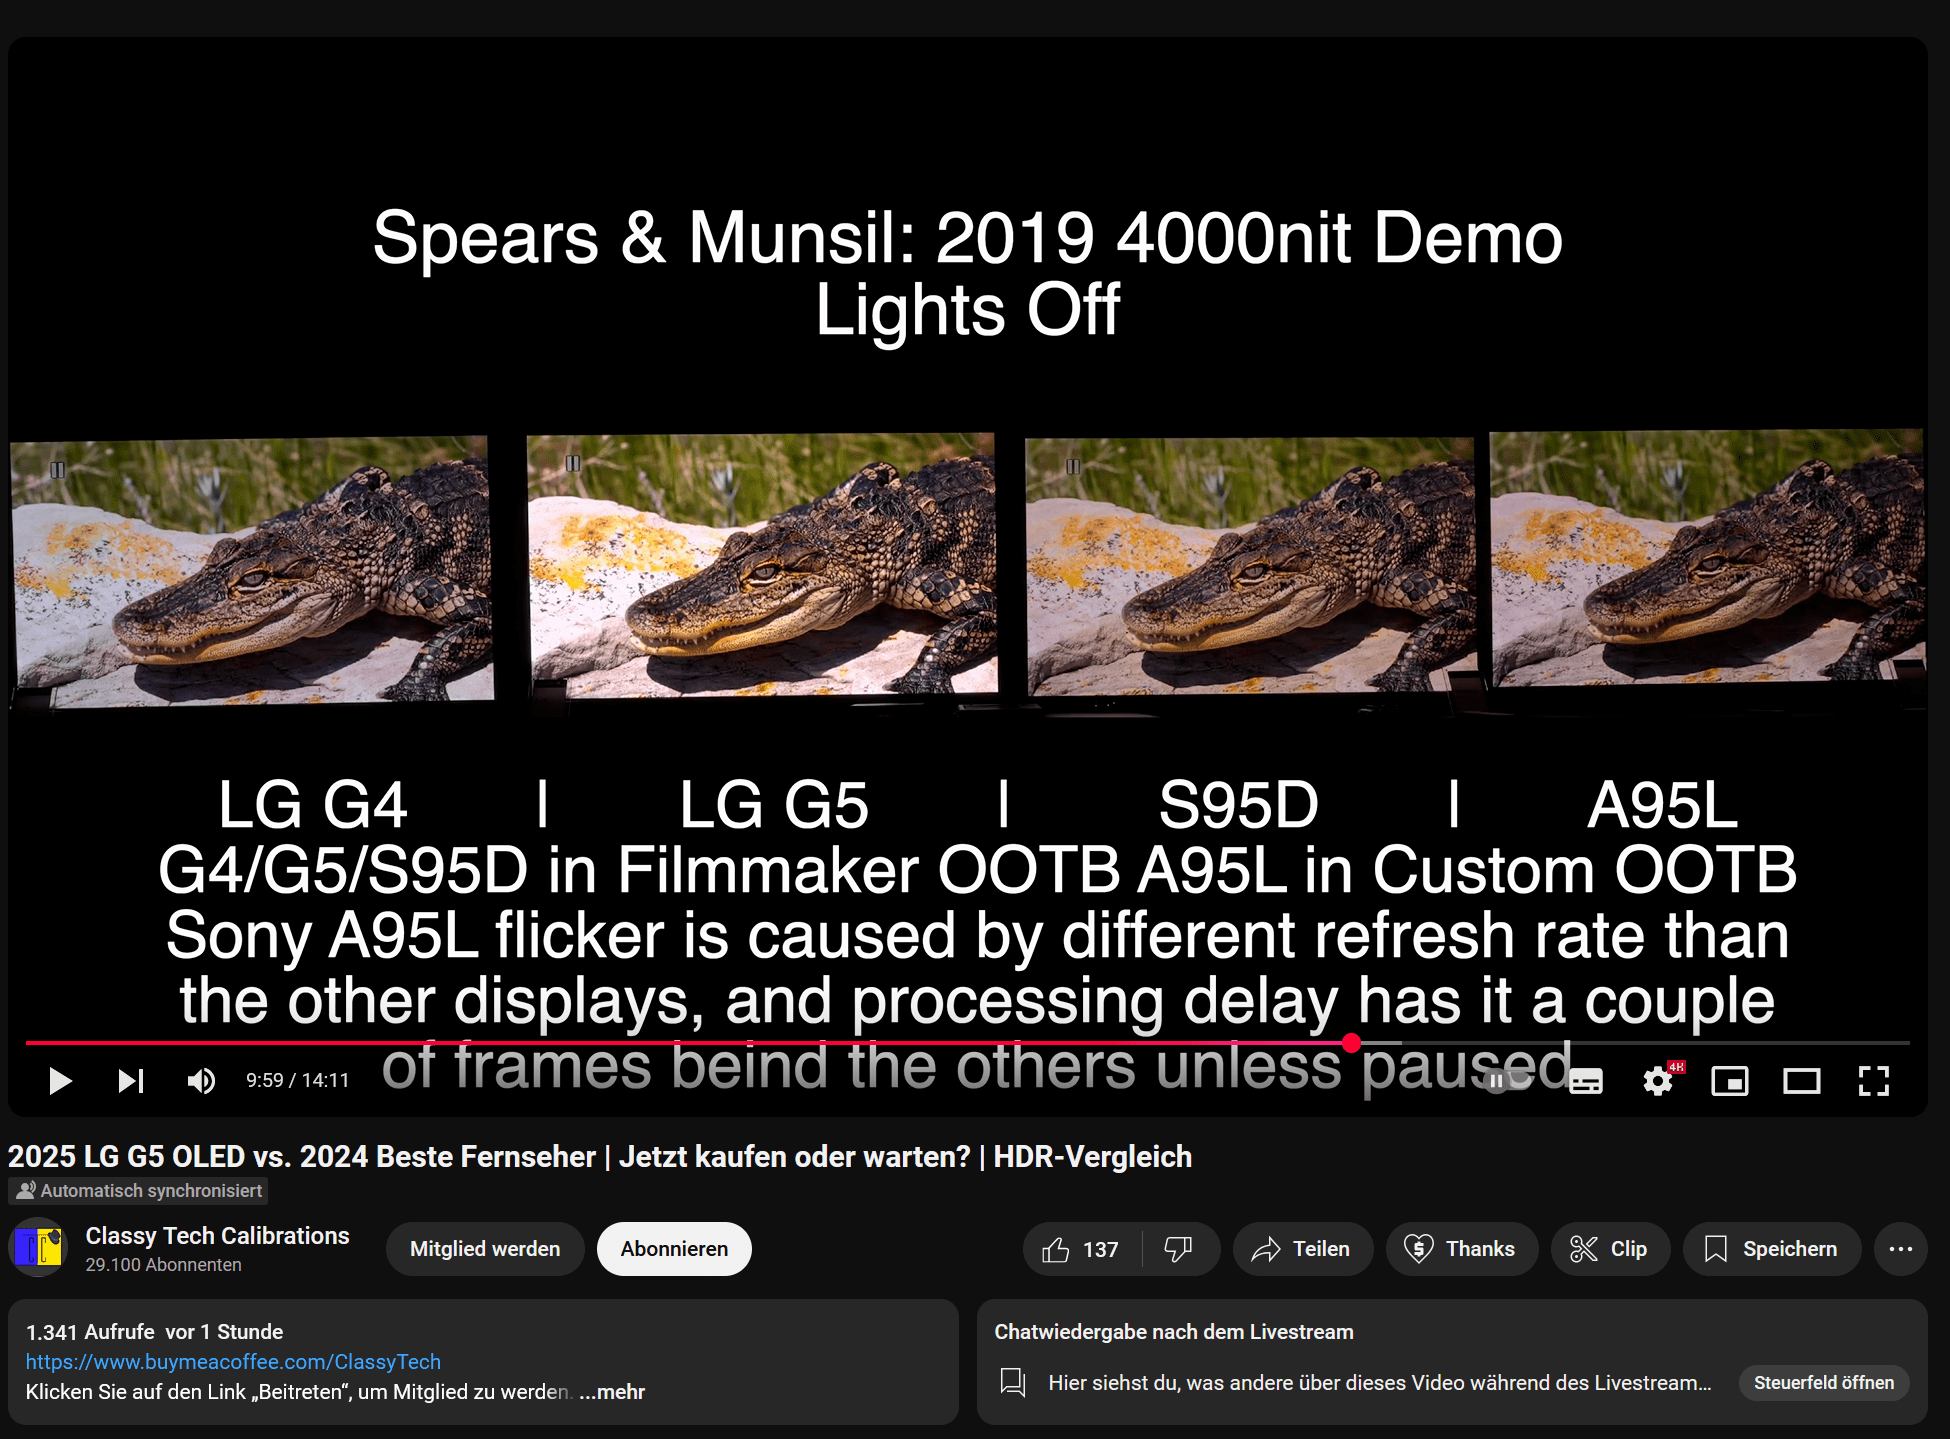Click Steuerfeld öffnen for chat replay
Screen dimensions: 1950x1439
[x=1824, y=1383]
